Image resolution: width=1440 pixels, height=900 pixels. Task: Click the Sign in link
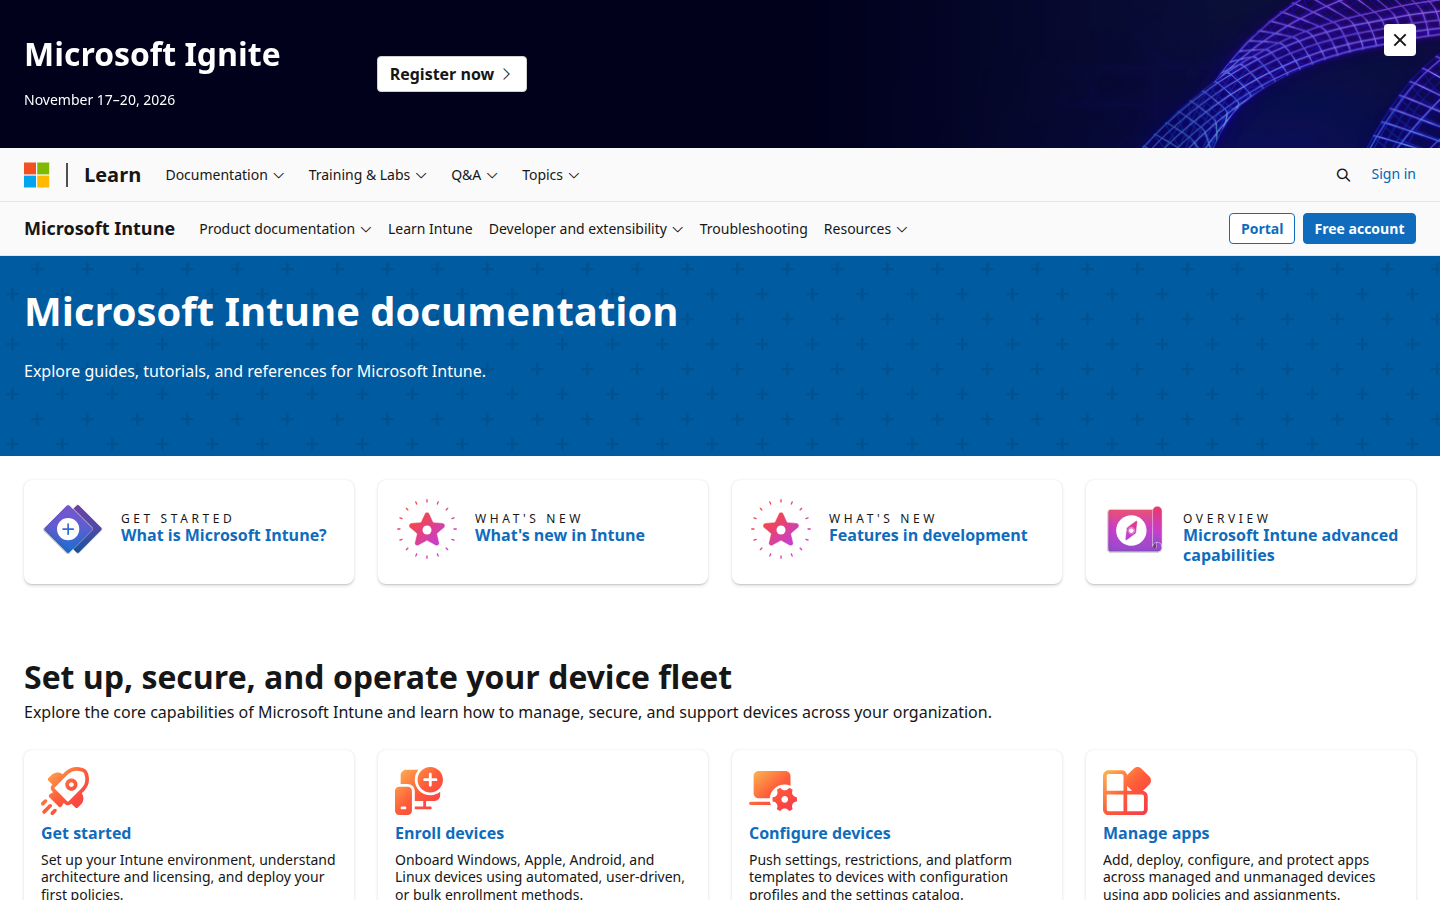[1393, 174]
